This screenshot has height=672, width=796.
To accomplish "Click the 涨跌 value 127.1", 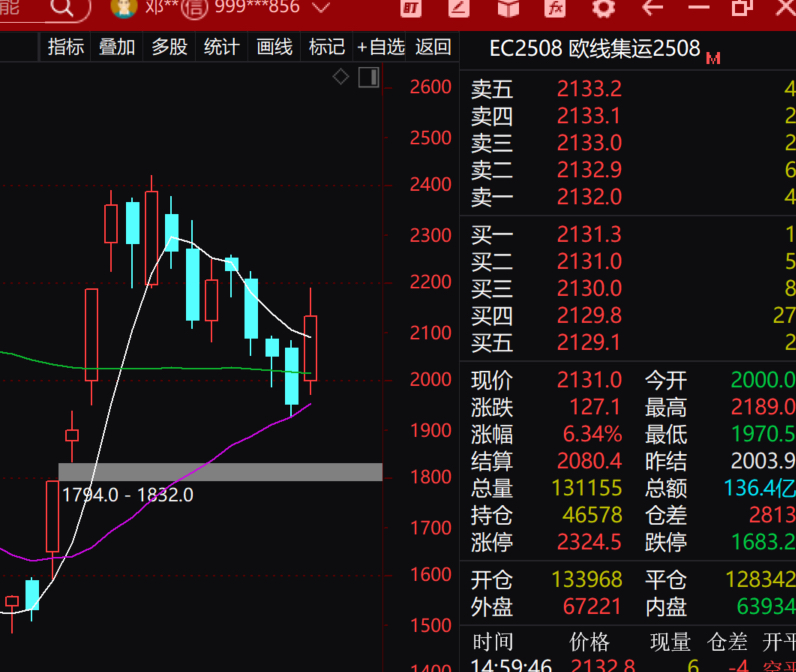I will click(x=594, y=407).
